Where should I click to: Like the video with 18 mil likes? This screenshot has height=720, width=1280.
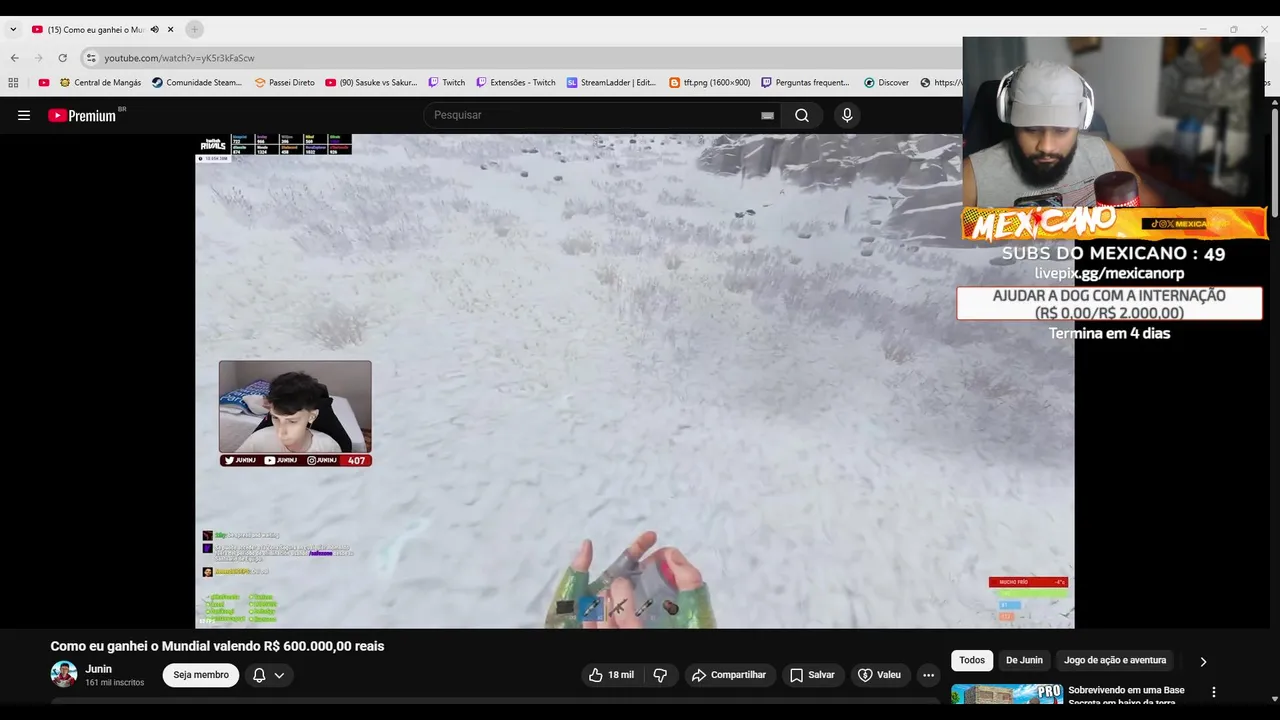coord(611,675)
